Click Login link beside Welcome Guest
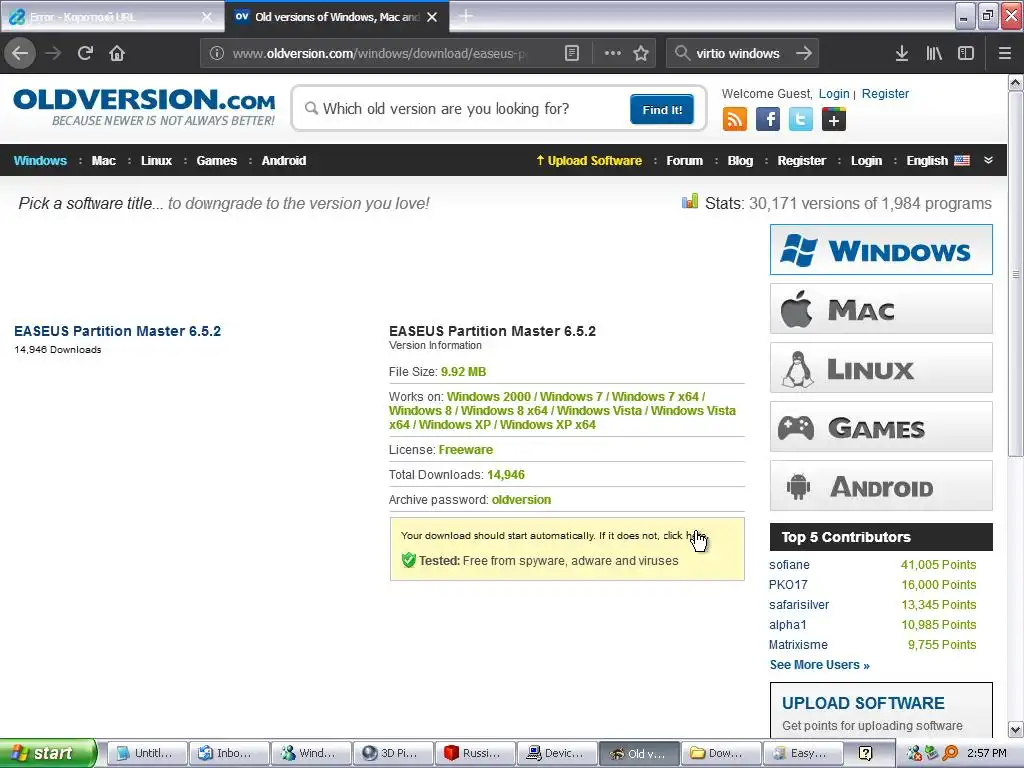Viewport: 1024px width, 768px height. (834, 93)
